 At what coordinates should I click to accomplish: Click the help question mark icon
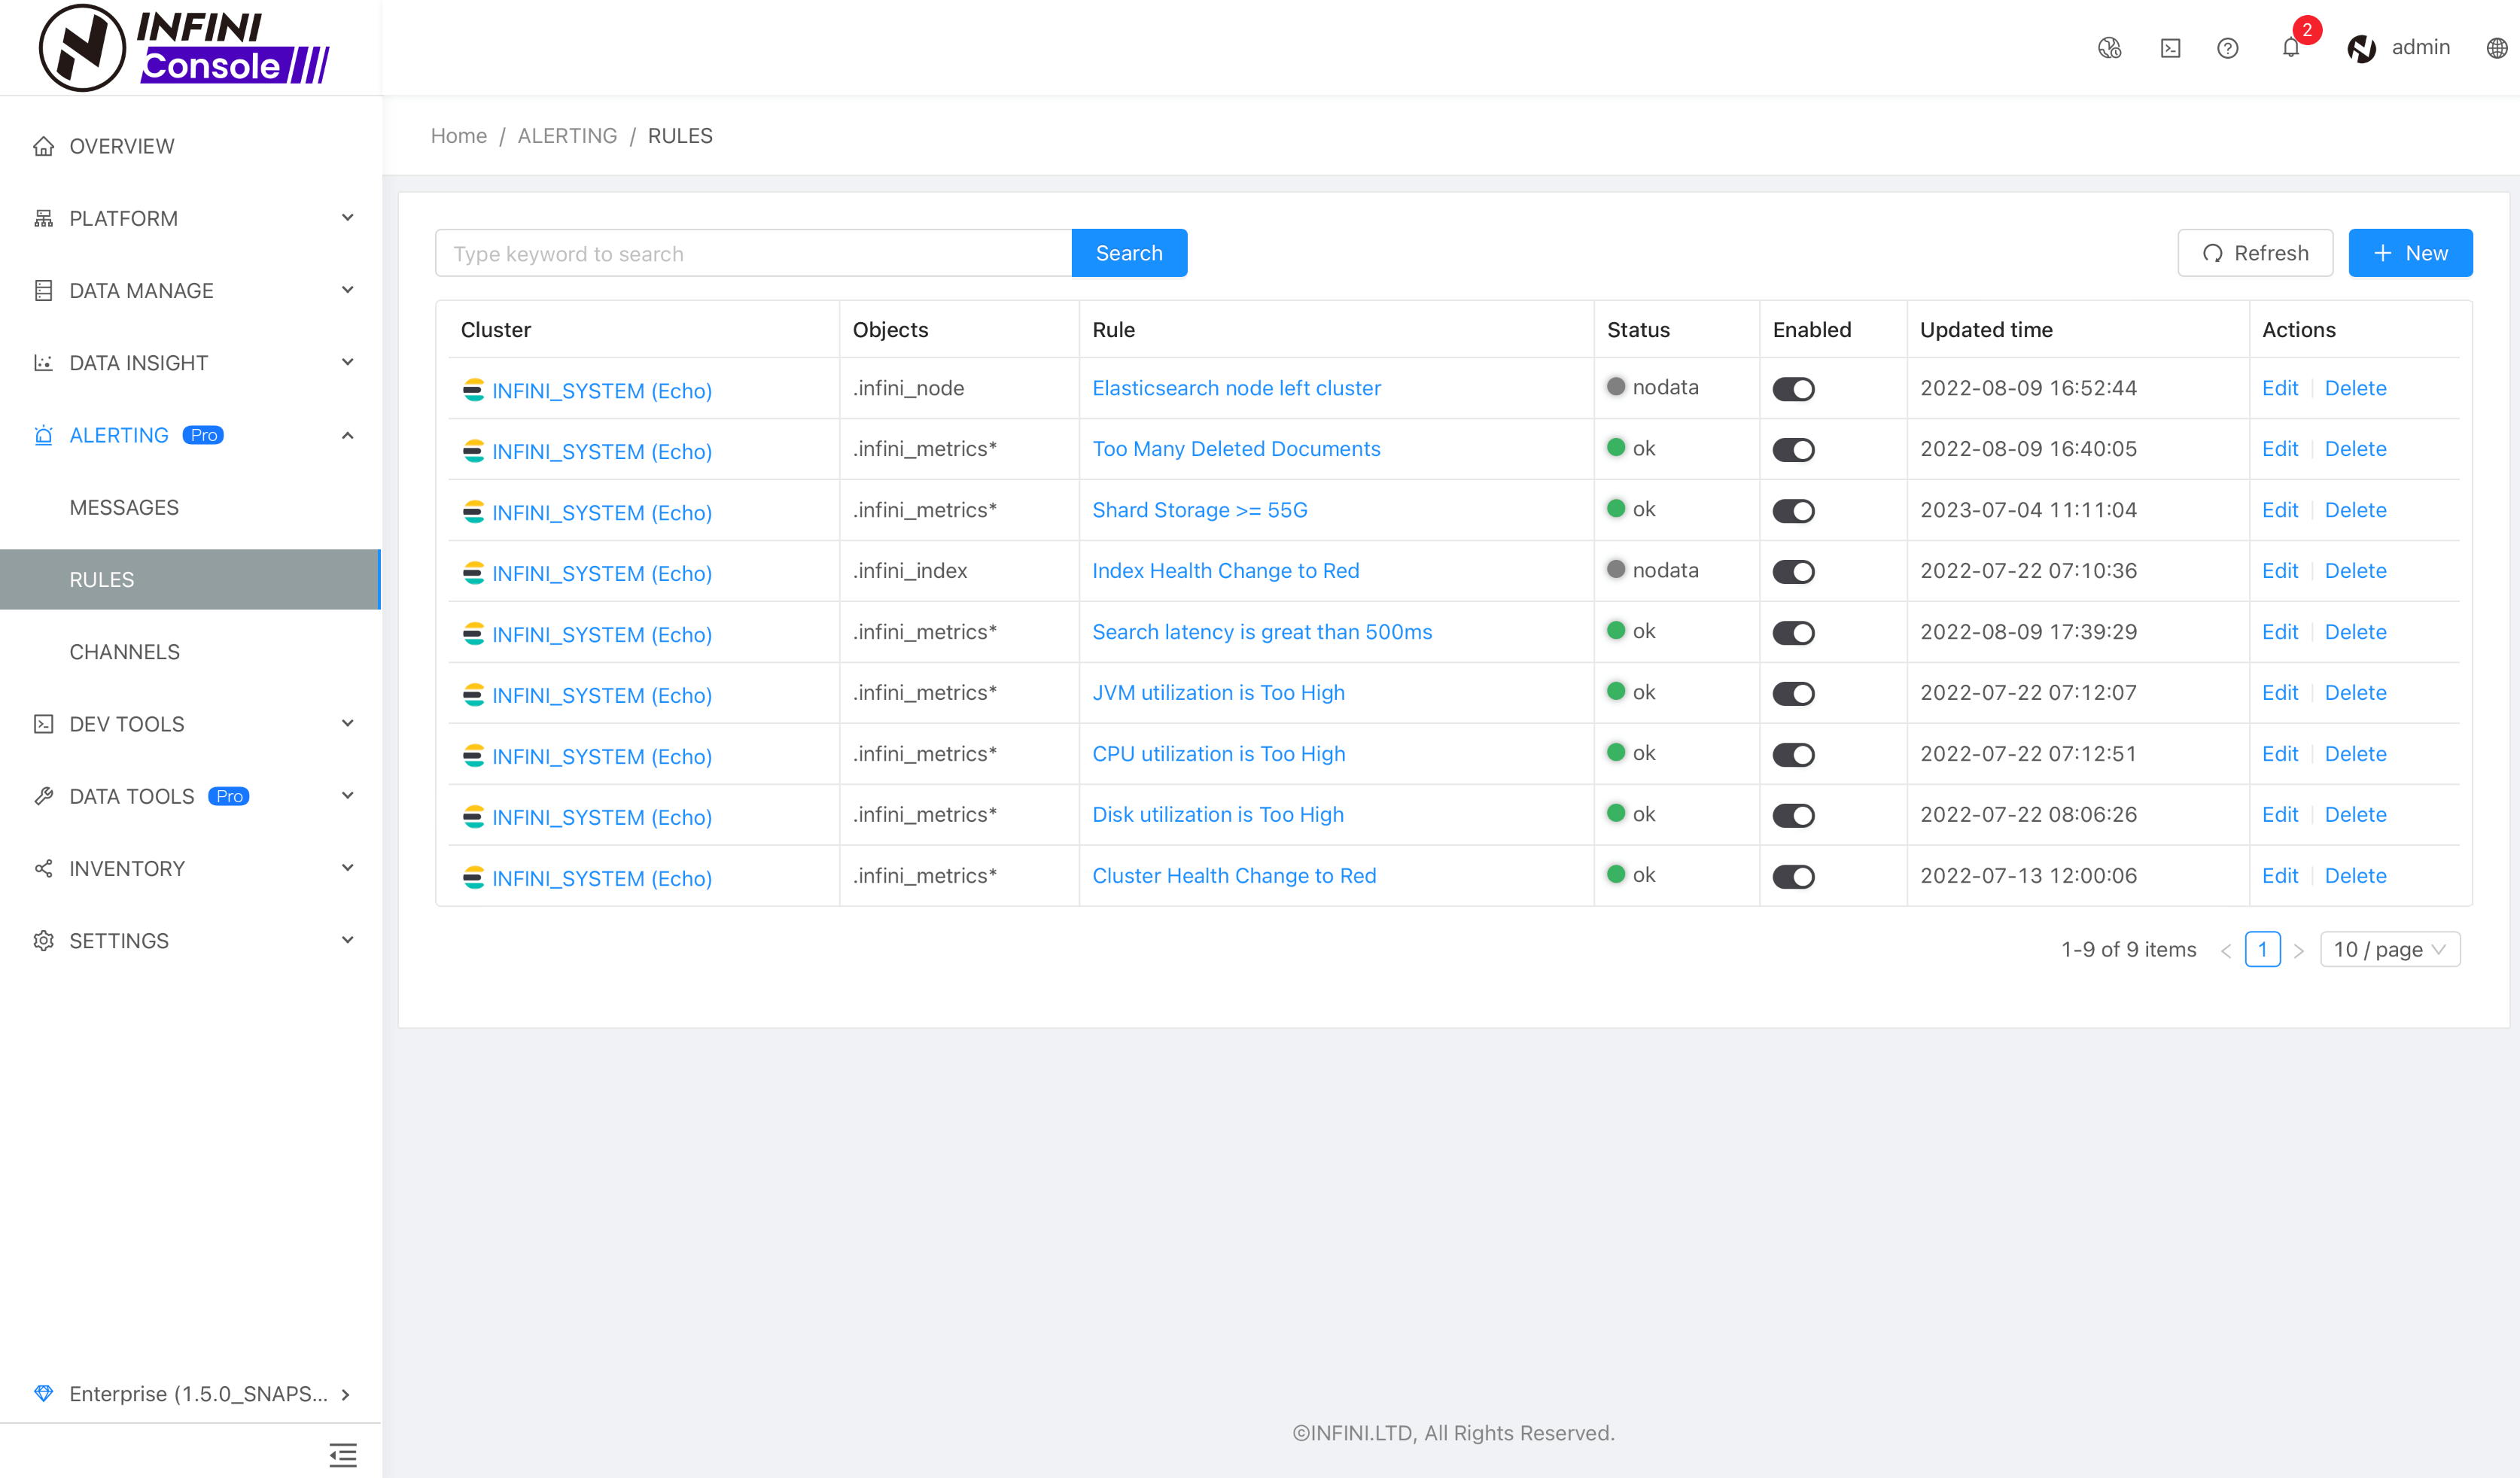2227,48
